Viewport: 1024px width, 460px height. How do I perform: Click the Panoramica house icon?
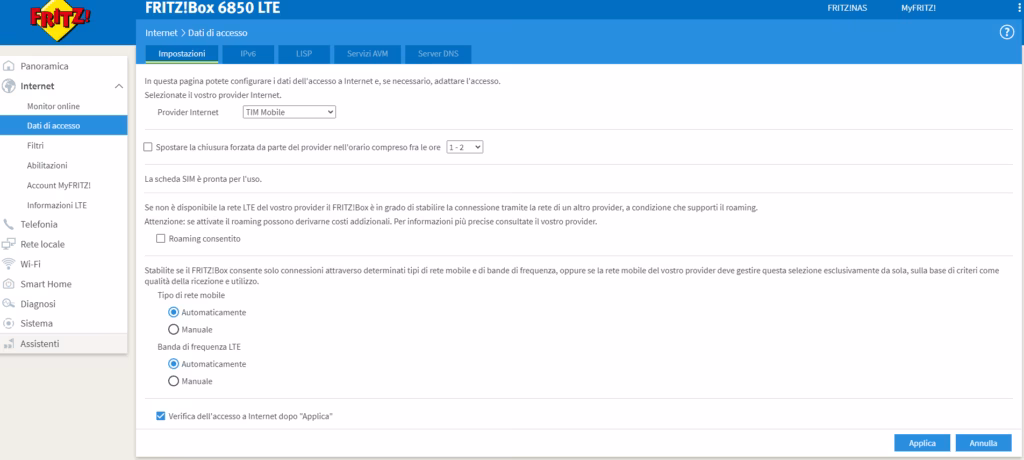tap(8, 66)
